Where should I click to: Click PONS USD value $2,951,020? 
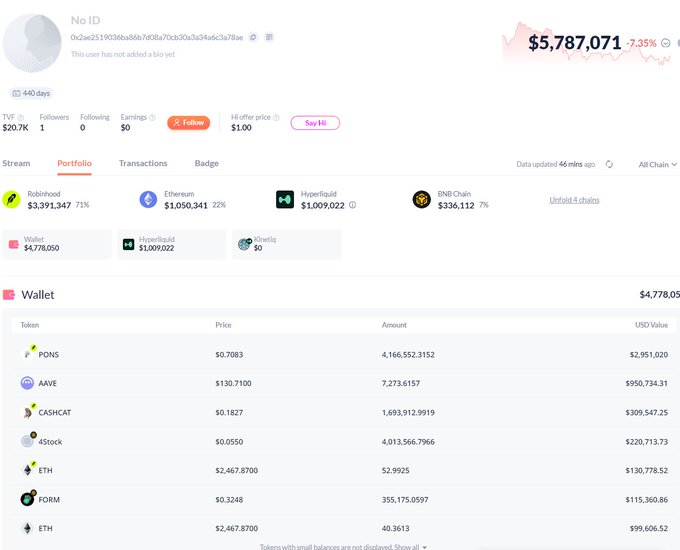(649, 354)
